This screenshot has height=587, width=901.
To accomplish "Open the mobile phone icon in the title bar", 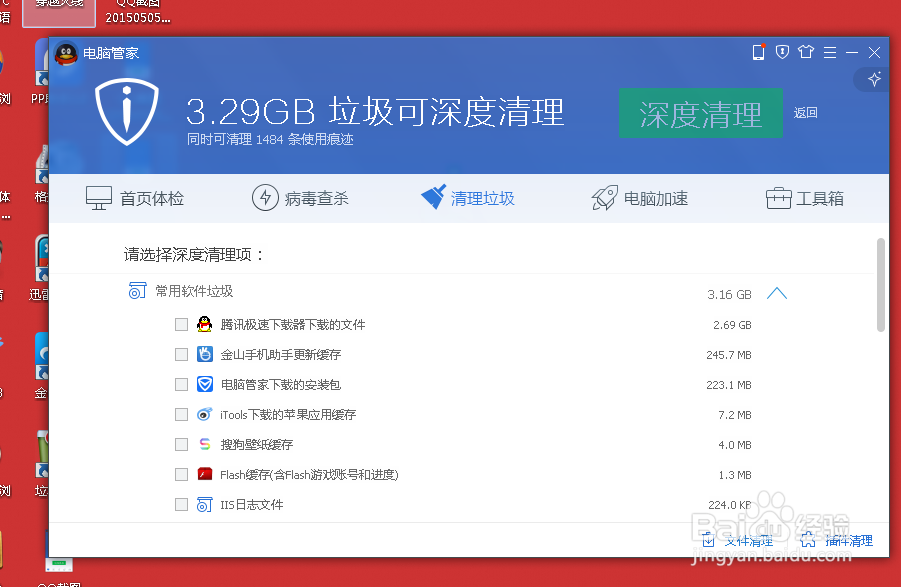I will pos(758,52).
